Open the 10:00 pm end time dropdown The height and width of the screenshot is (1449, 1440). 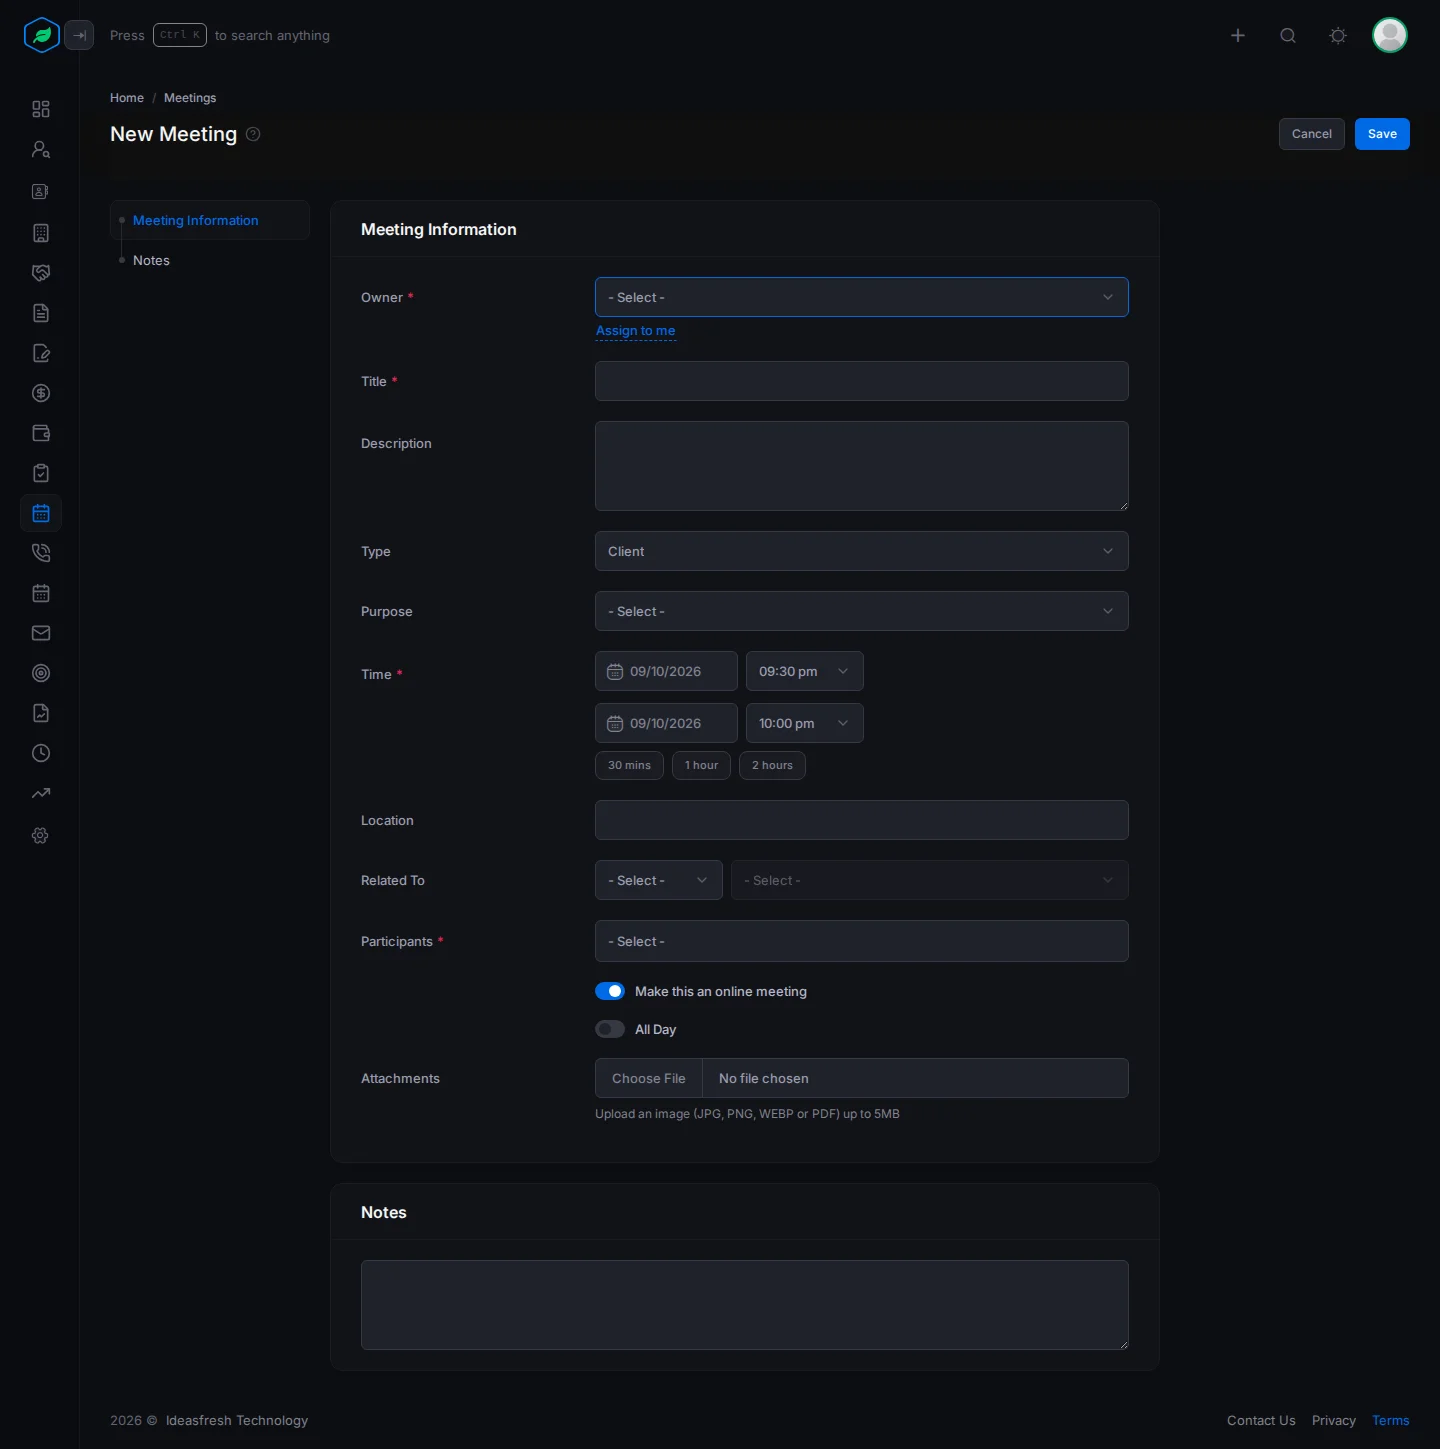(805, 723)
